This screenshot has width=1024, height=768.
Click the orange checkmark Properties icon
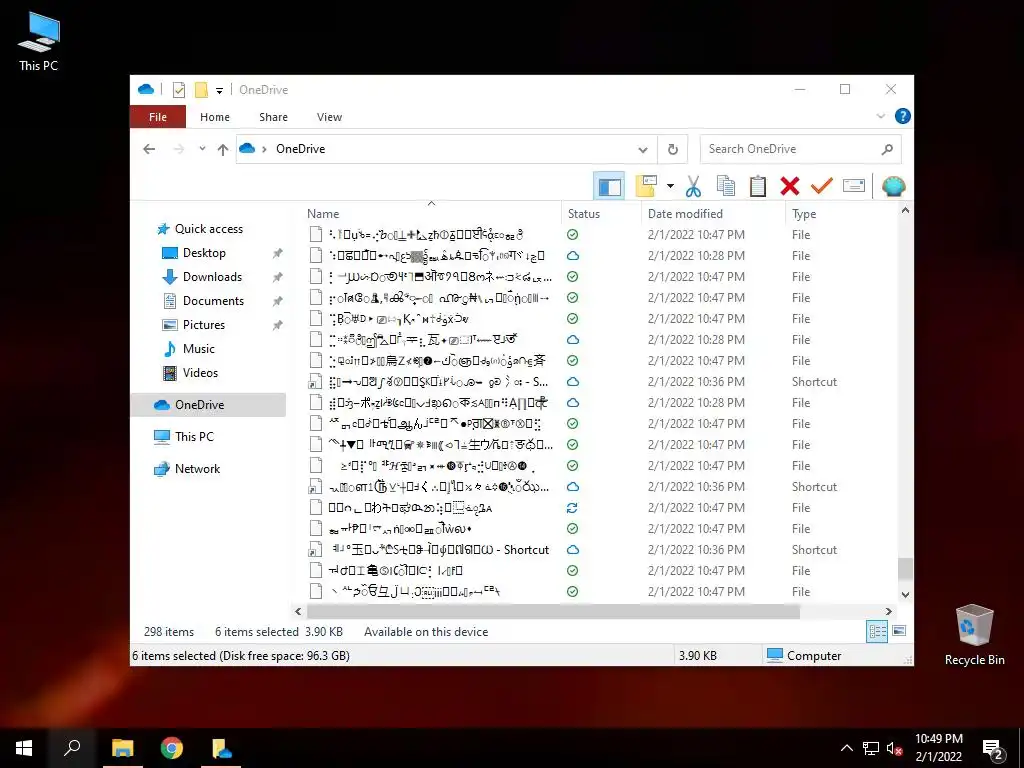point(822,187)
